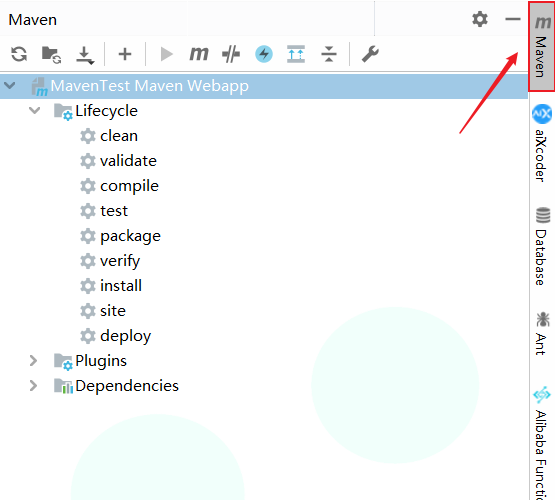Expand the Dependencies folder
555x500 pixels.
(33, 386)
